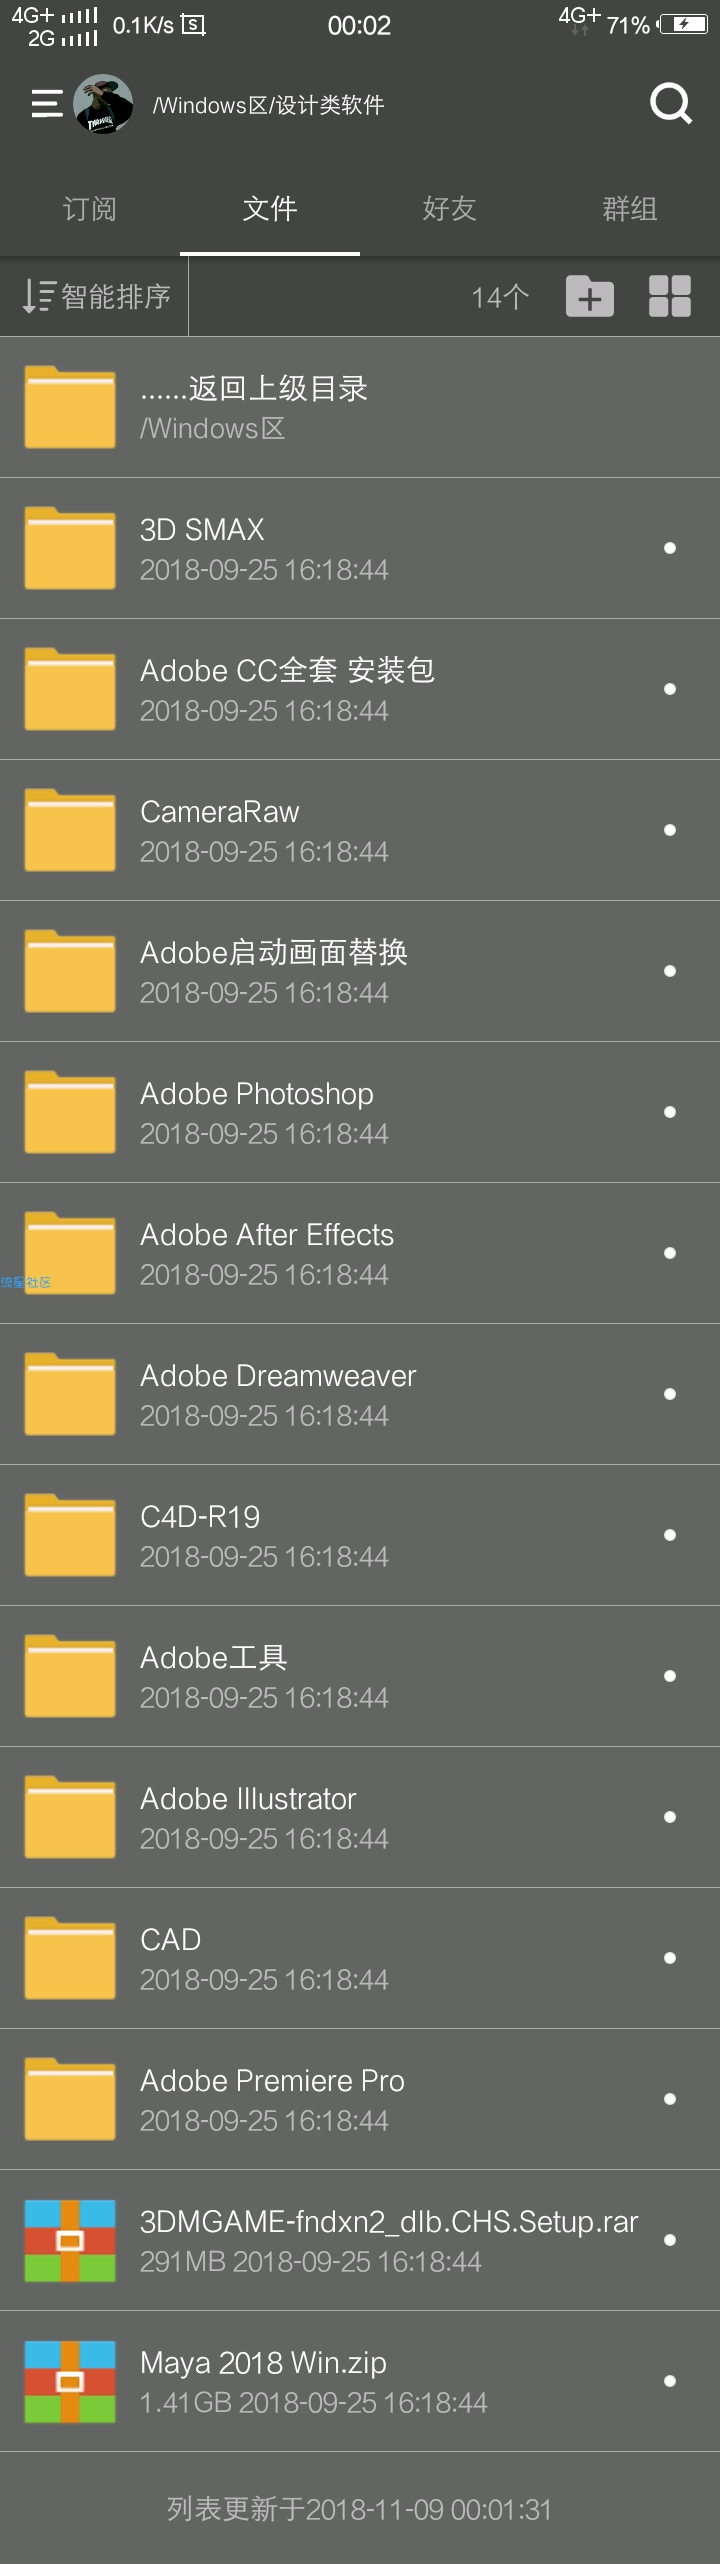Open the 智能排序 sort dropdown
This screenshot has height=2564, width=720.
pos(96,297)
